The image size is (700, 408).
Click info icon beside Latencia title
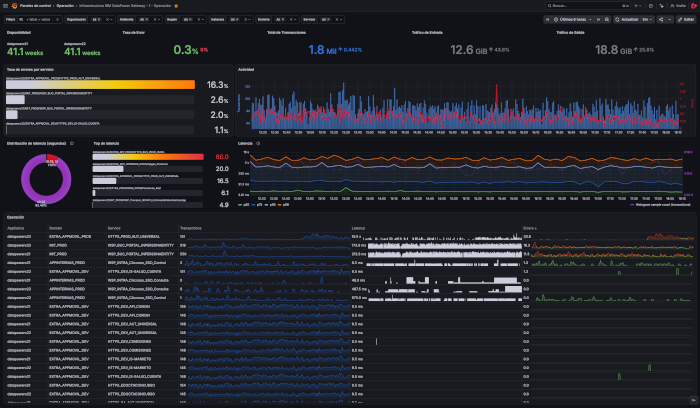click(258, 143)
